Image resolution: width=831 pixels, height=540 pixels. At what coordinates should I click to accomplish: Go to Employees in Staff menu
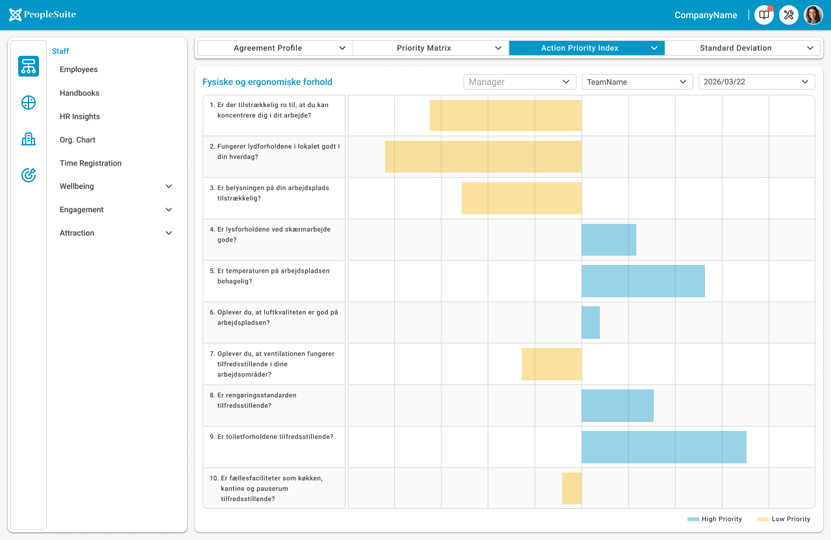coord(78,69)
